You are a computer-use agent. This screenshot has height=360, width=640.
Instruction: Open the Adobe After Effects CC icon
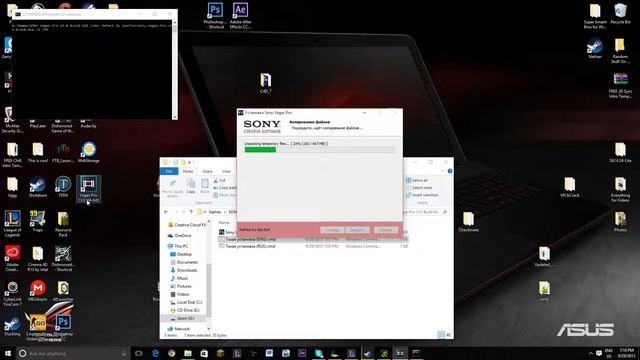pyautogui.click(x=240, y=15)
